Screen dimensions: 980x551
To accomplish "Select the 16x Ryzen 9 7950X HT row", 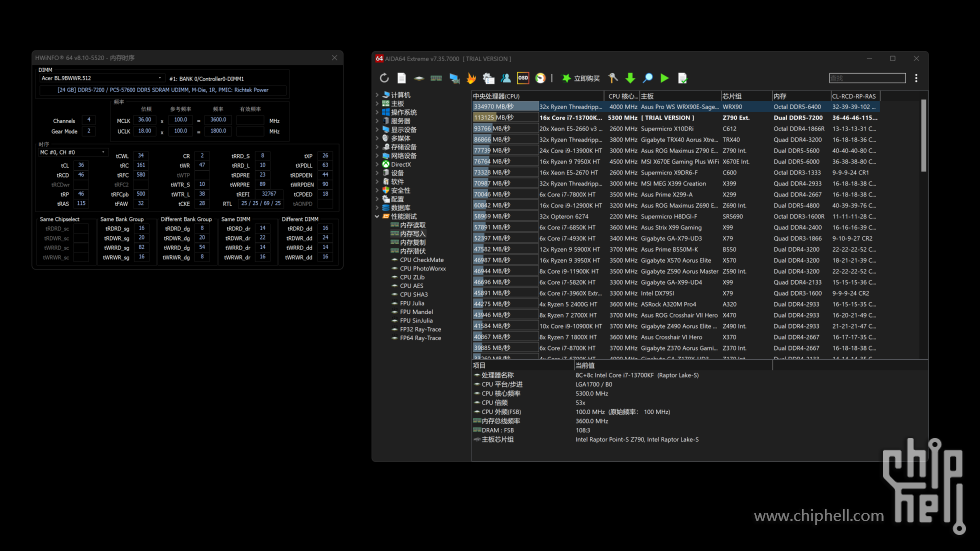I will point(676,161).
